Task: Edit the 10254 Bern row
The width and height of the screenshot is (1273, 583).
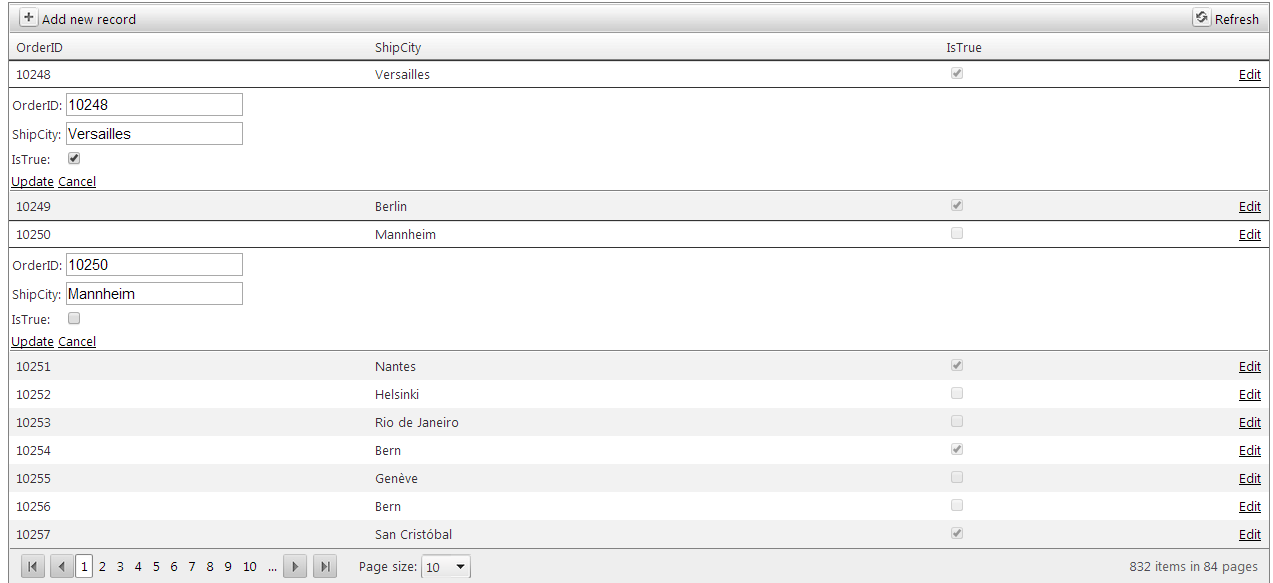Action: 1249,451
